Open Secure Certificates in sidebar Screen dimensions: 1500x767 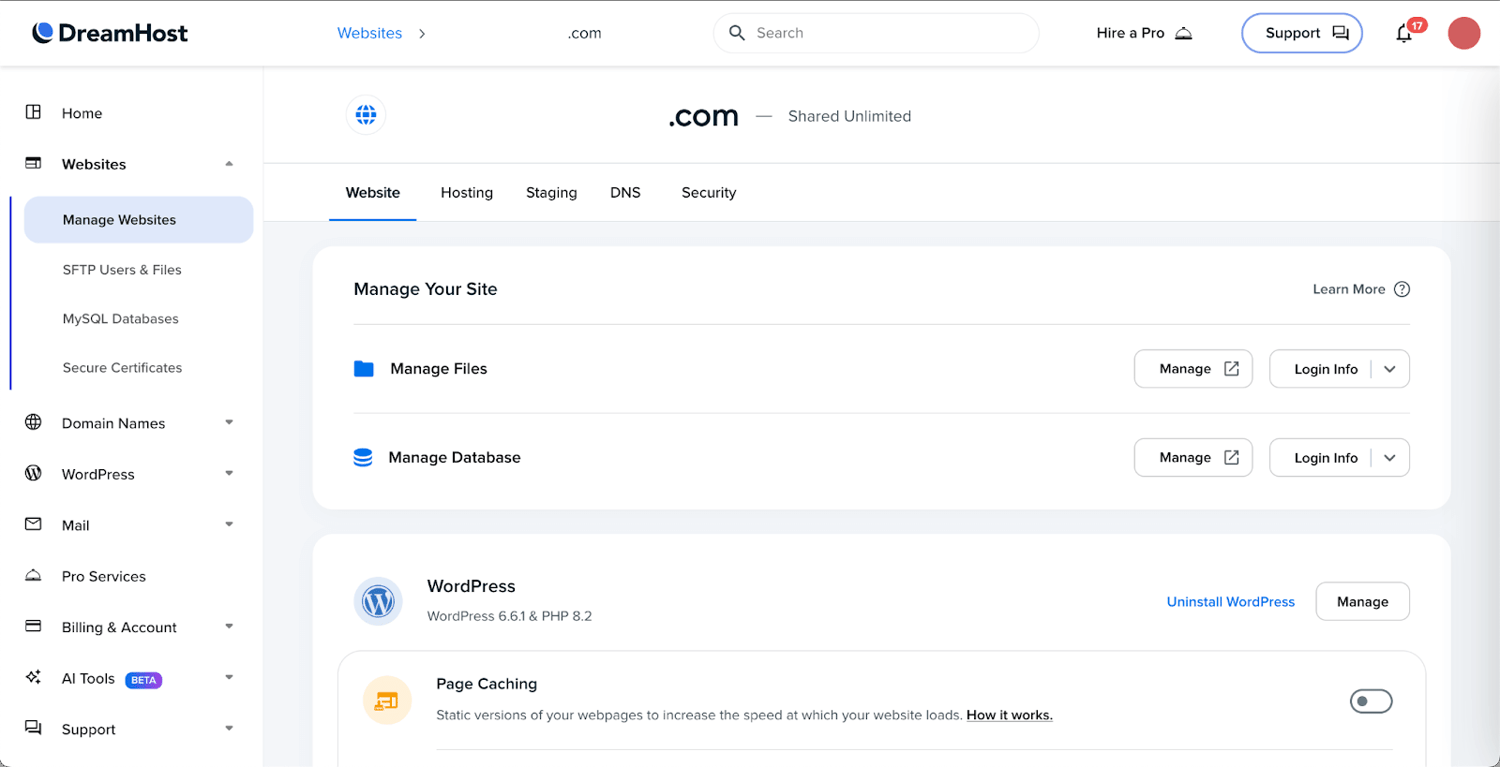click(x=122, y=367)
